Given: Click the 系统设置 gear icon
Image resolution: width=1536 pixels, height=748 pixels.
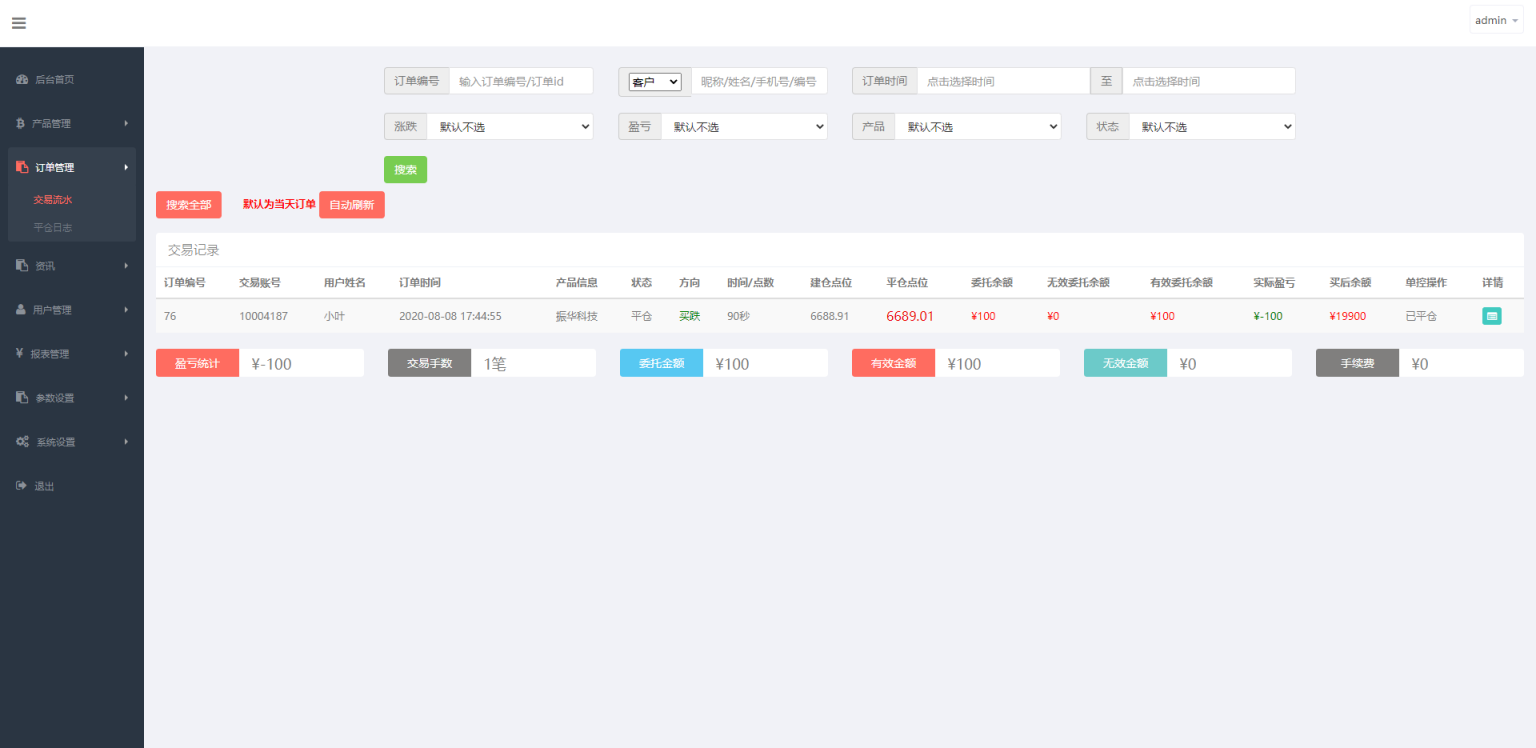Looking at the screenshot, I should tap(23, 441).
